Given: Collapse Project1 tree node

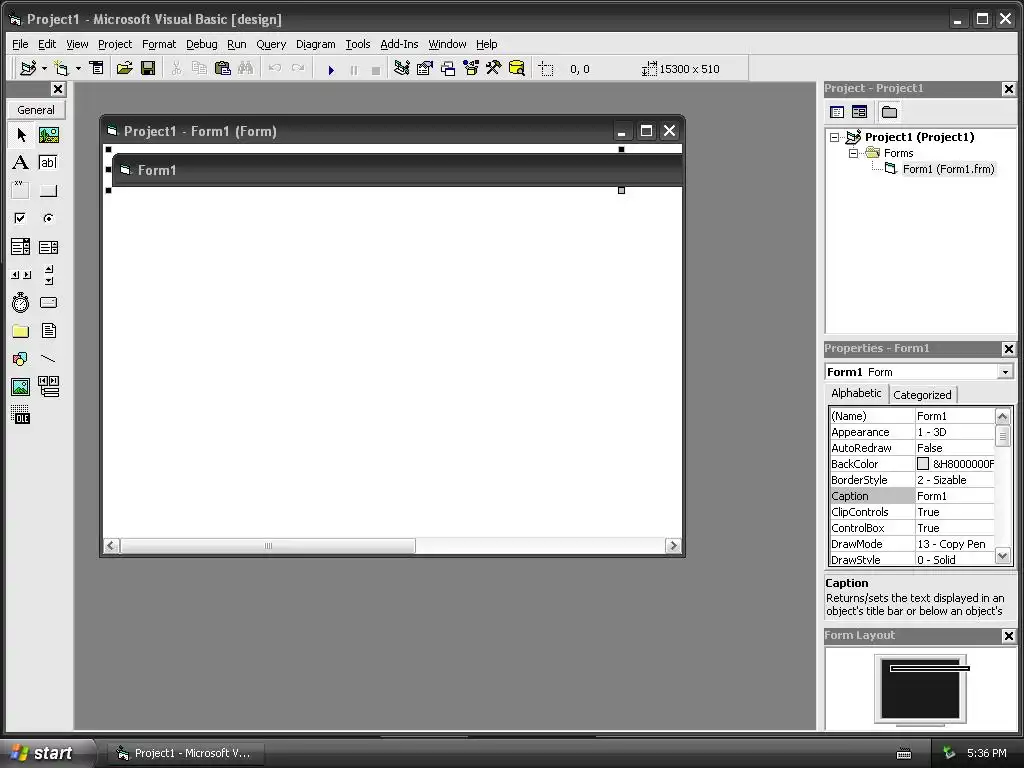Looking at the screenshot, I should point(835,137).
